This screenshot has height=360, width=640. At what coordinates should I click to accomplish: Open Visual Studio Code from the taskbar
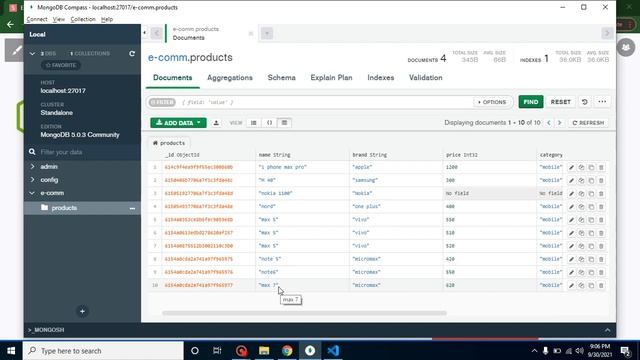(333, 351)
